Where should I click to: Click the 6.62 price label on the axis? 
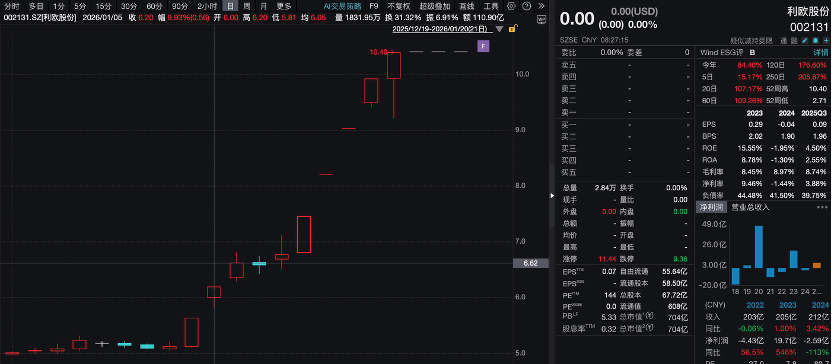click(x=531, y=263)
